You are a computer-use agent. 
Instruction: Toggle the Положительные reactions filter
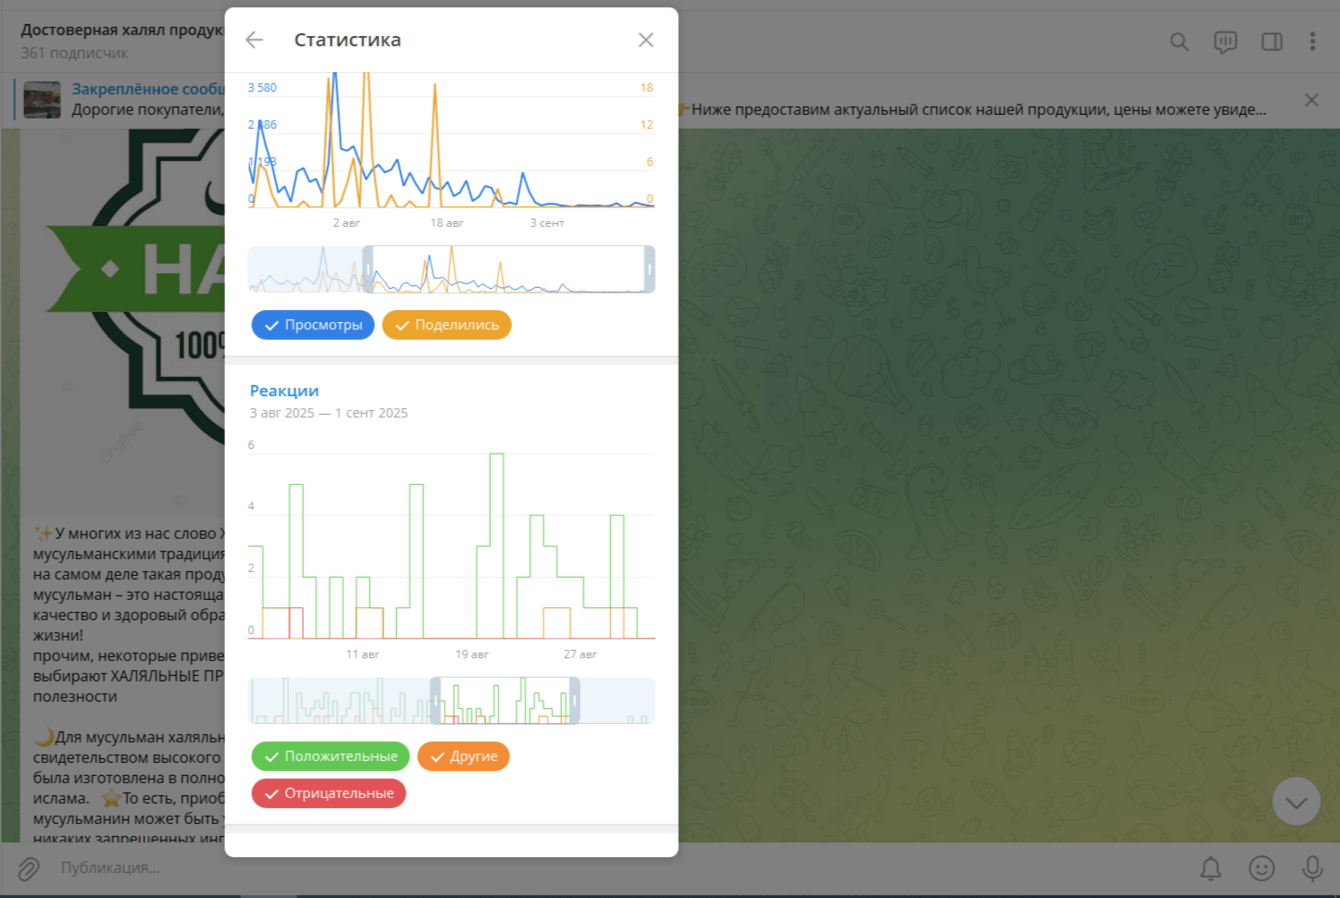331,757
